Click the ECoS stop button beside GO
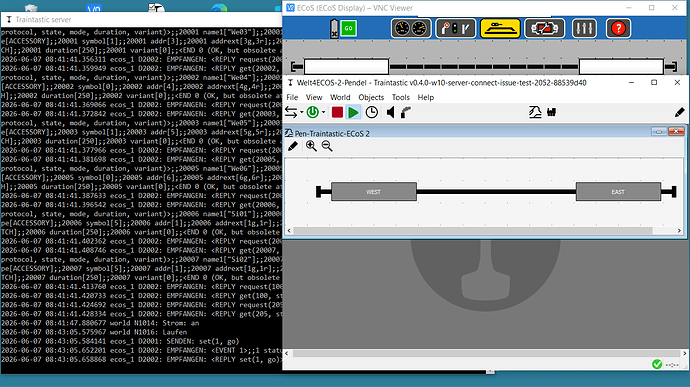Image resolution: width=690 pixels, height=387 pixels. (x=334, y=29)
